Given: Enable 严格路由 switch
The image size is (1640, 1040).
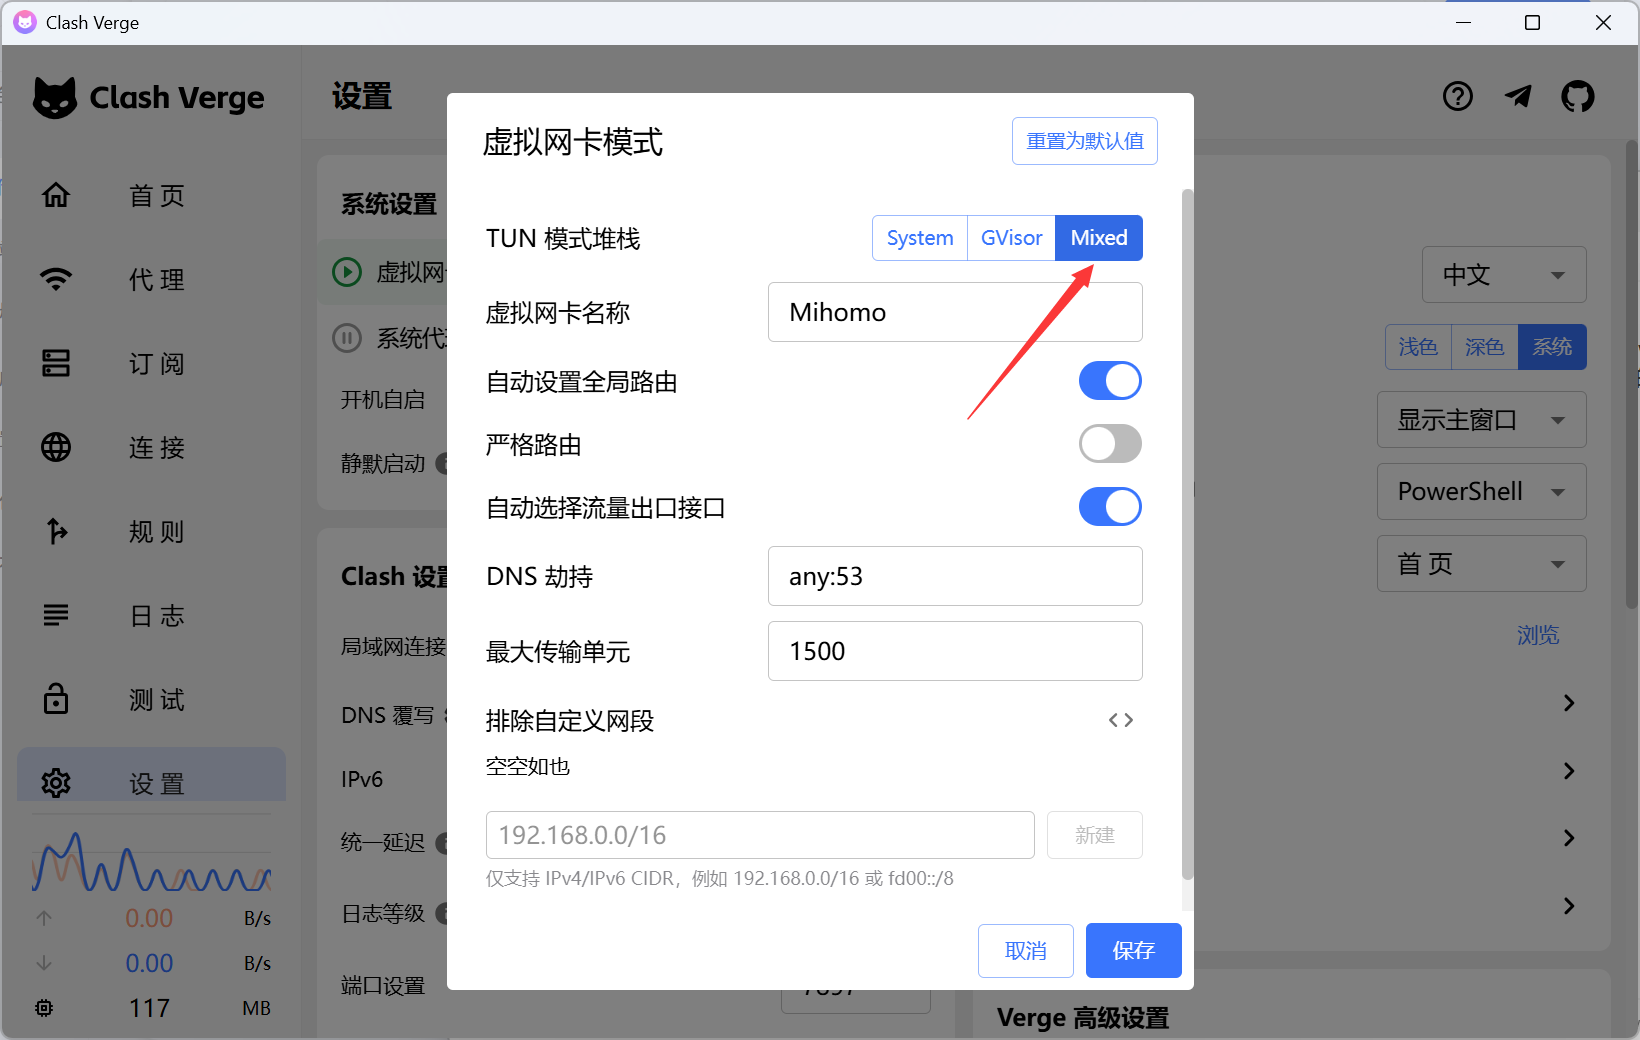Looking at the screenshot, I should 1110,444.
